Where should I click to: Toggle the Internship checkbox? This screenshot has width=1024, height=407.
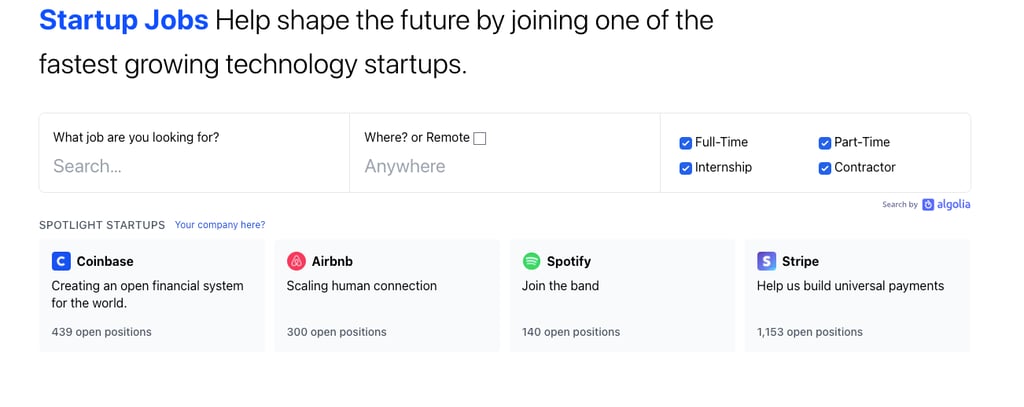coord(686,168)
